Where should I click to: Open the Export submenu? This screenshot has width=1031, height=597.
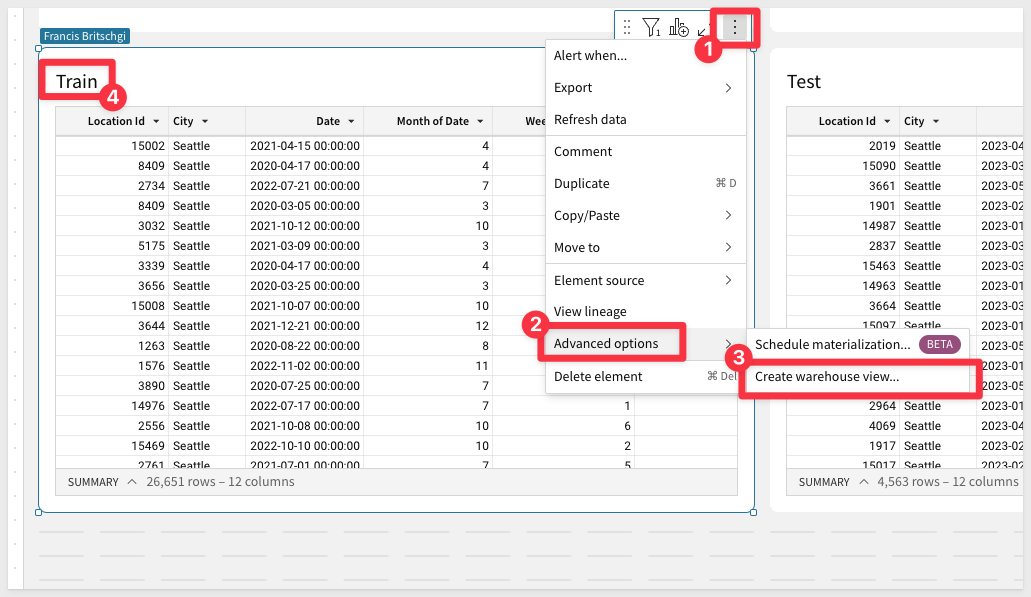[x=644, y=88]
